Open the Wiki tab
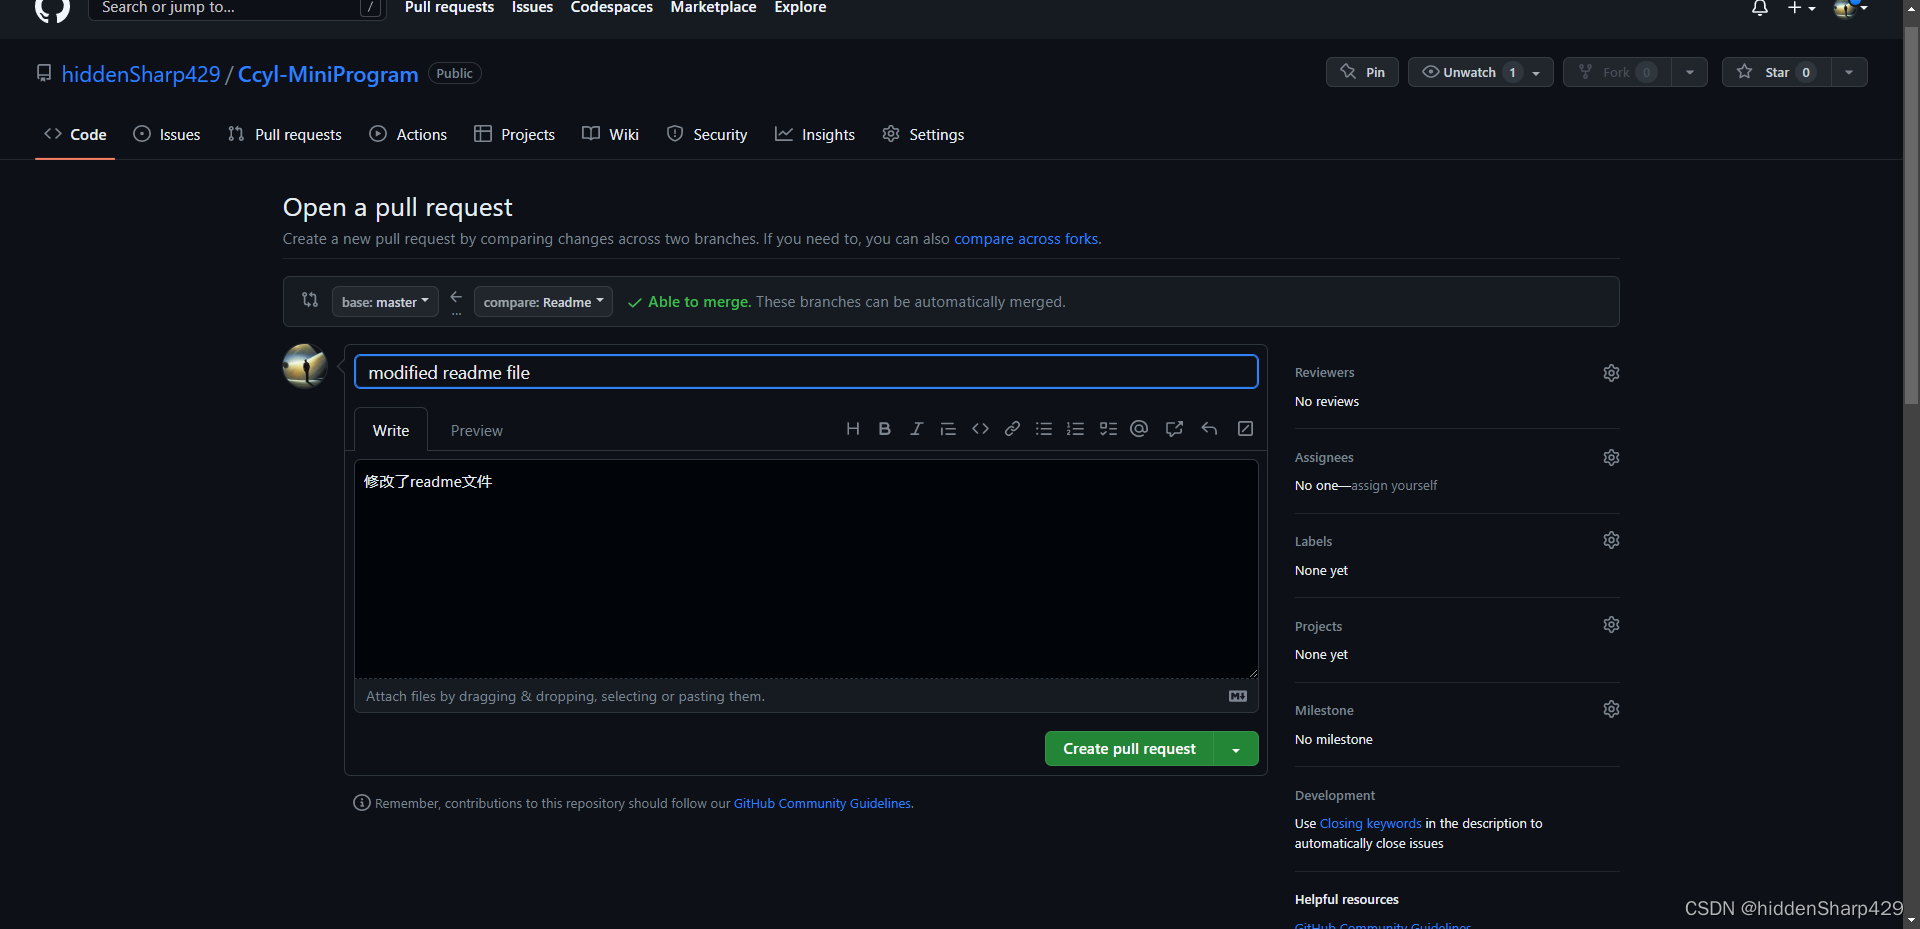The width and height of the screenshot is (1920, 929). tap(610, 134)
